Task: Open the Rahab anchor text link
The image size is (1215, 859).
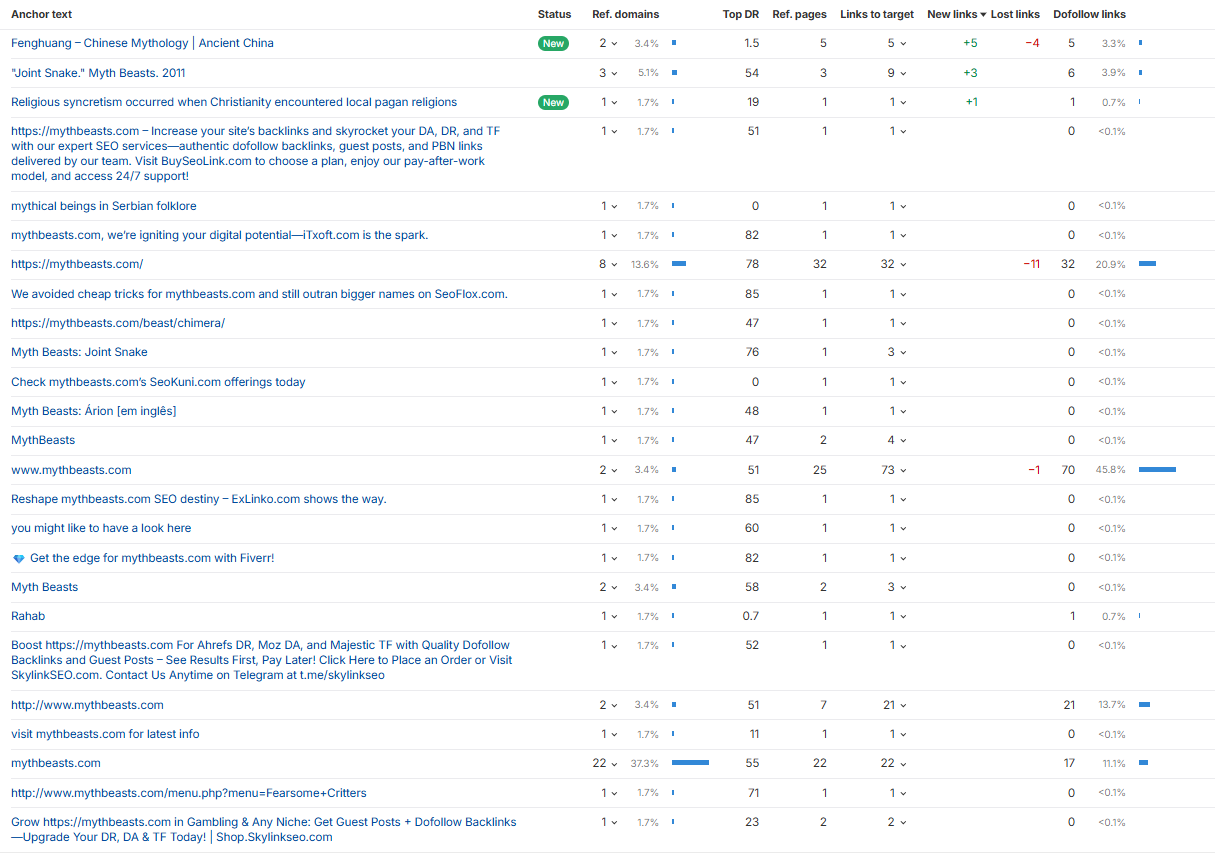Action: (28, 616)
